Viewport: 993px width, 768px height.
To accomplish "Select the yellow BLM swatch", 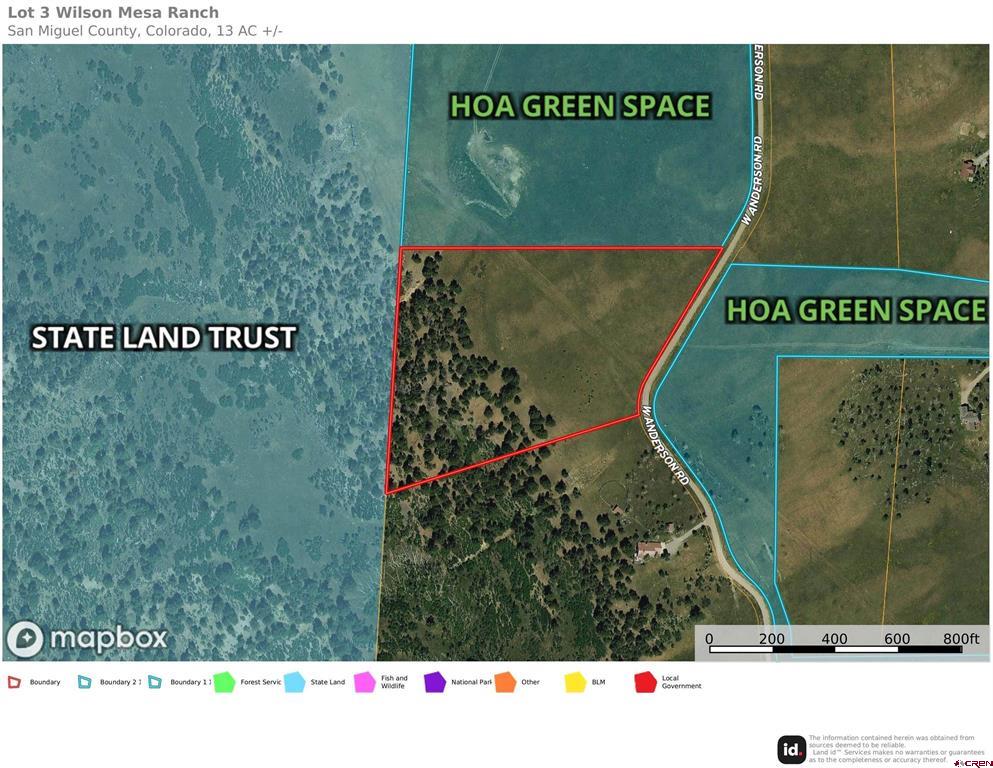I will 575,682.
